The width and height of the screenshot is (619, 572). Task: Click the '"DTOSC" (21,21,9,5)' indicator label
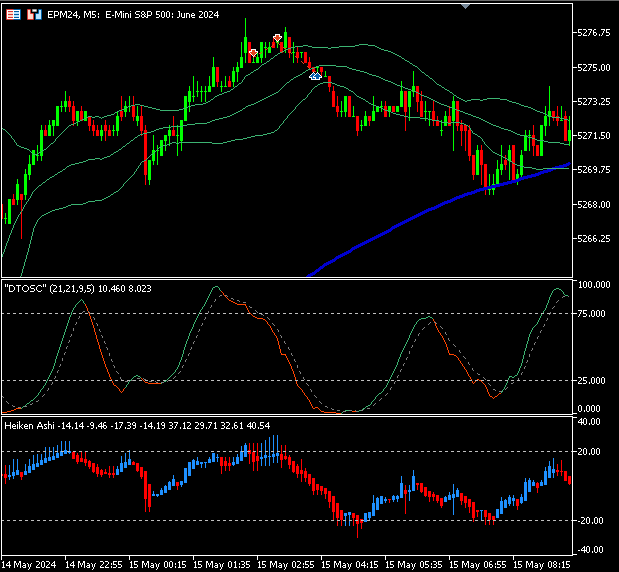(49, 289)
